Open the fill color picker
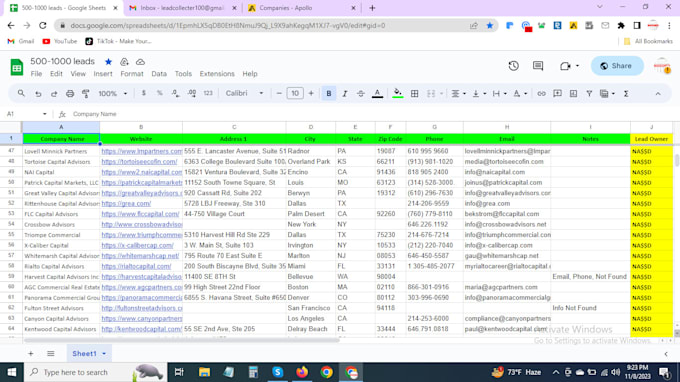Viewport: 680px width, 382px height. pyautogui.click(x=397, y=93)
